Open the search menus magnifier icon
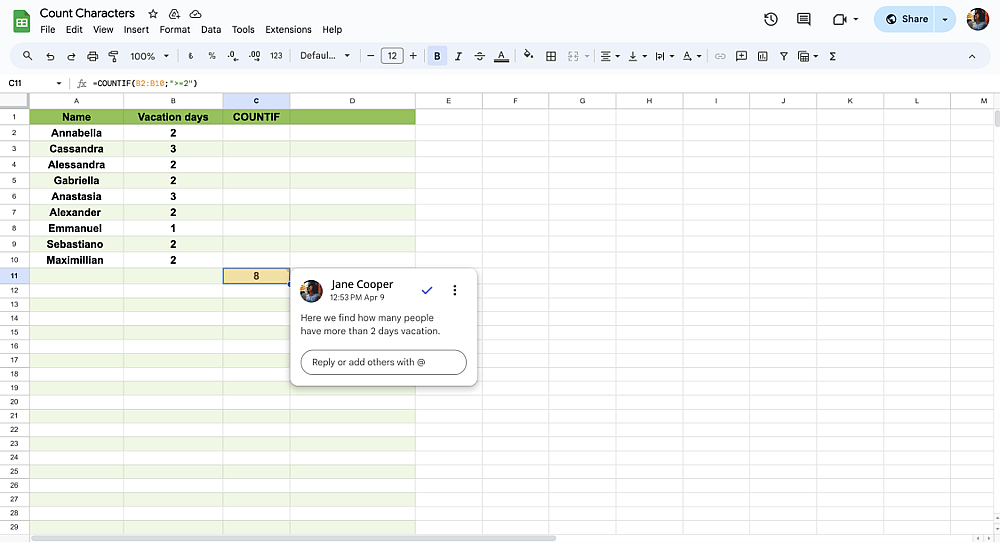 pos(27,56)
